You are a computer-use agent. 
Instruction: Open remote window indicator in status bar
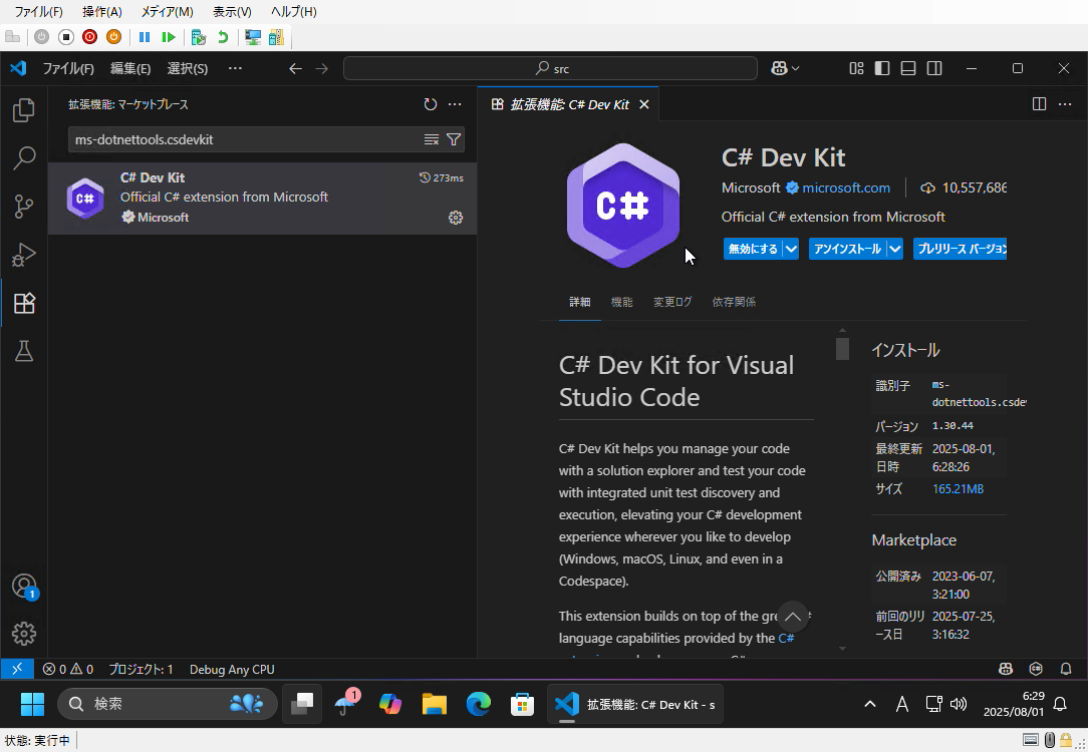(17, 669)
